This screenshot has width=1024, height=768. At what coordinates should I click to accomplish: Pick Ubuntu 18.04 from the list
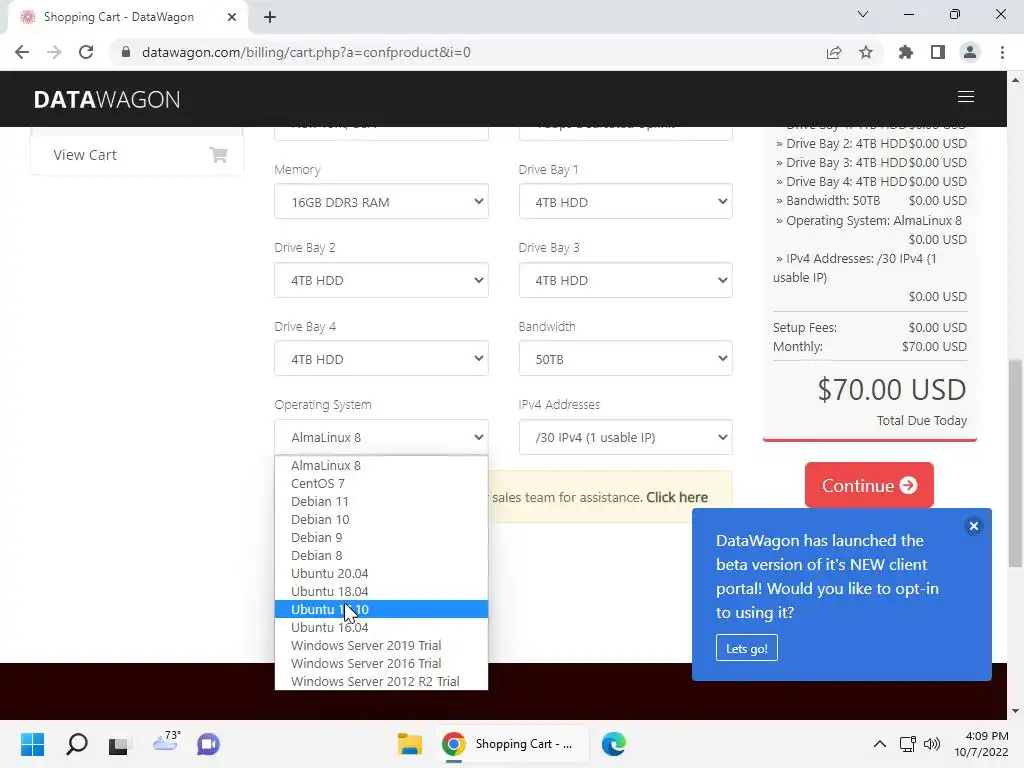381,592
